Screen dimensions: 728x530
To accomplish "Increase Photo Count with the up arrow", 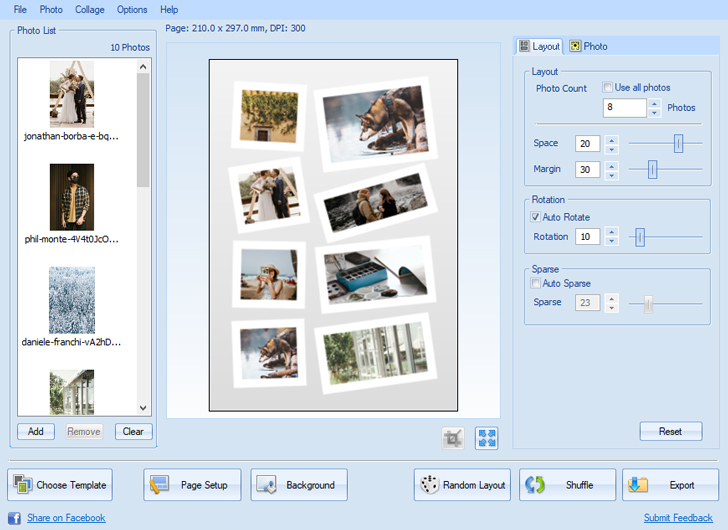I will [654, 103].
